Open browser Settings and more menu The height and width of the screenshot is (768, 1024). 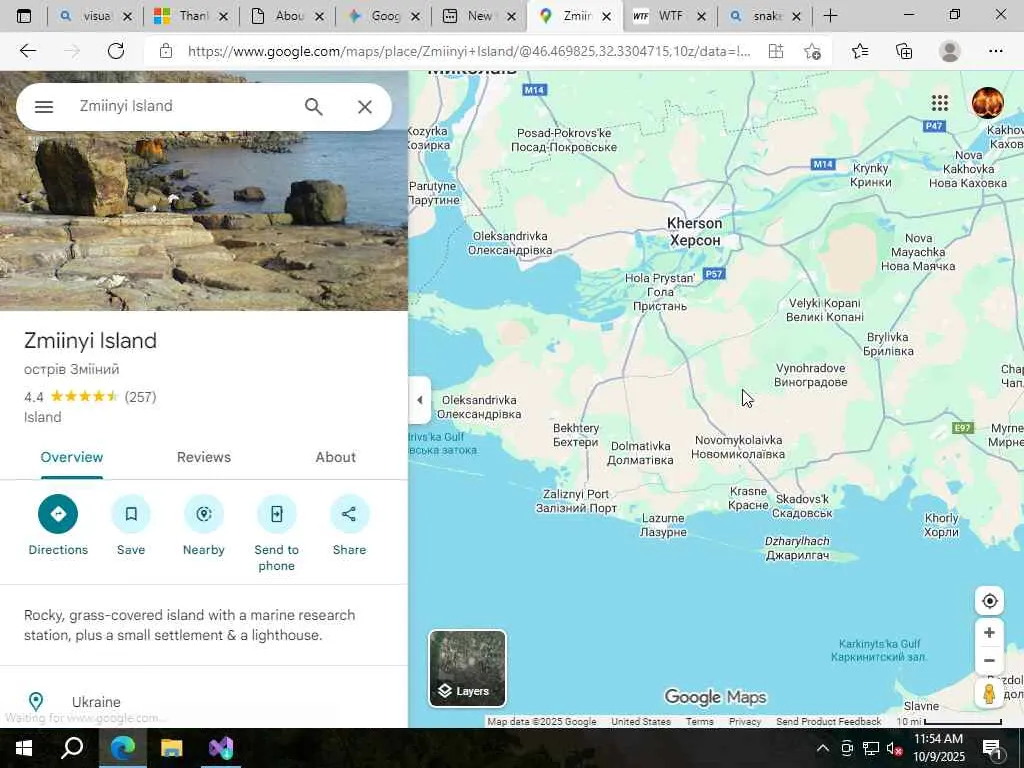[995, 51]
